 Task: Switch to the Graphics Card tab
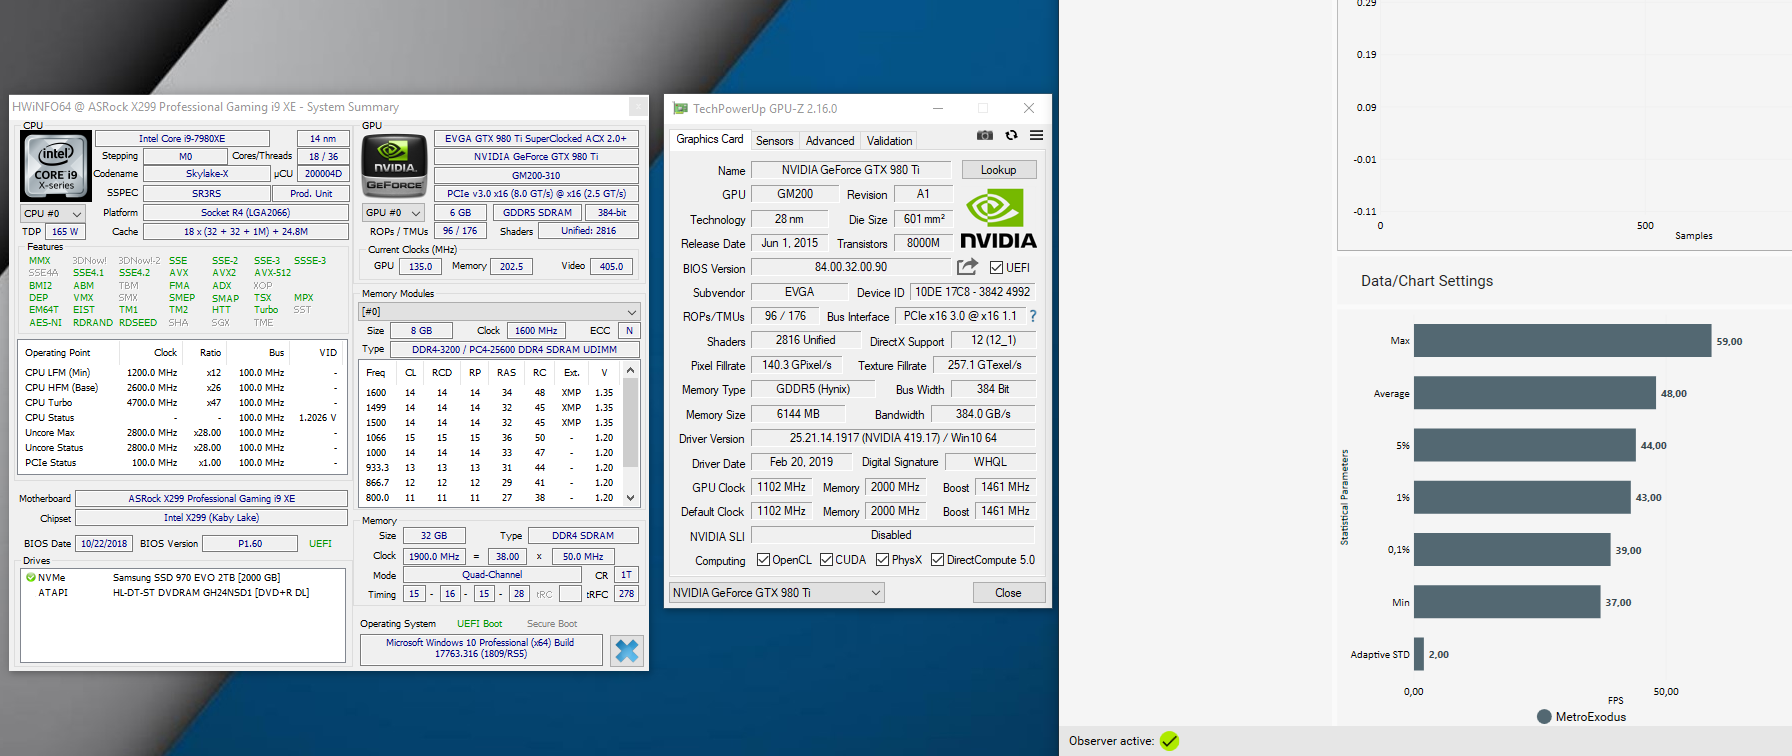pos(710,139)
